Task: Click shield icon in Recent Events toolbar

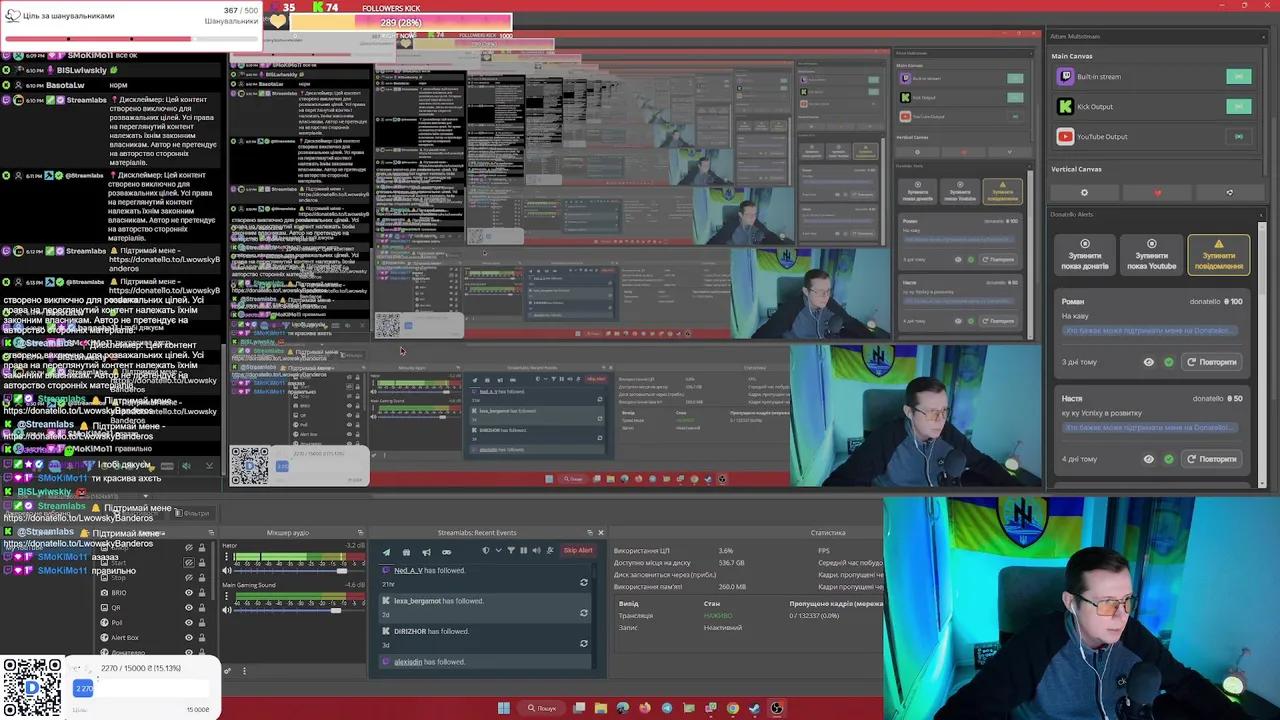Action: point(486,550)
